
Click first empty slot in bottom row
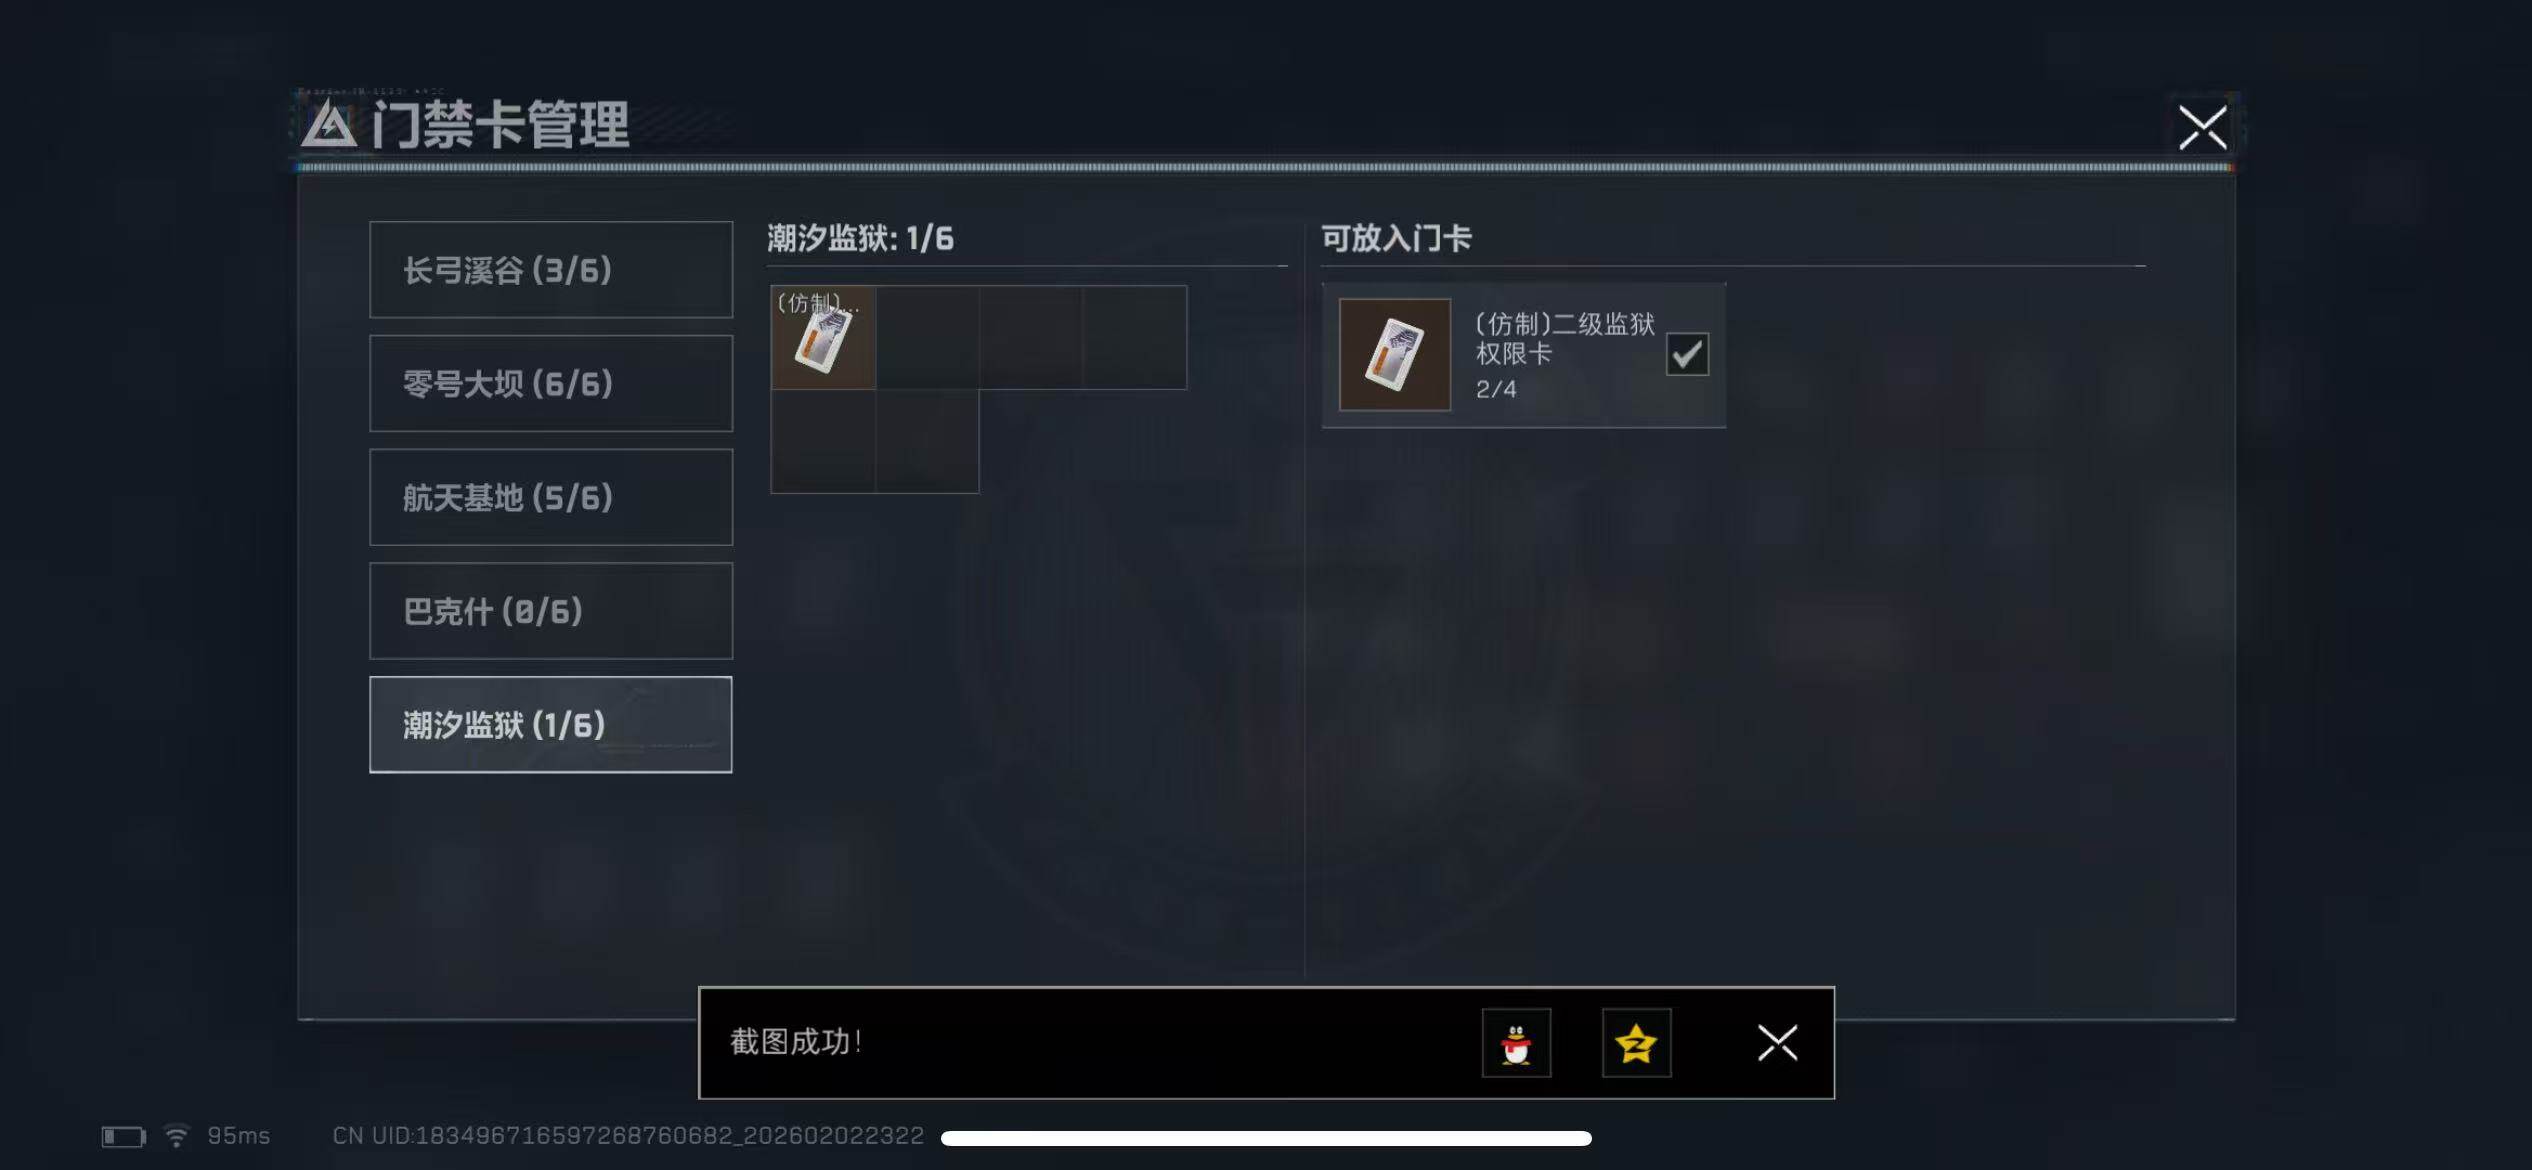tap(823, 441)
